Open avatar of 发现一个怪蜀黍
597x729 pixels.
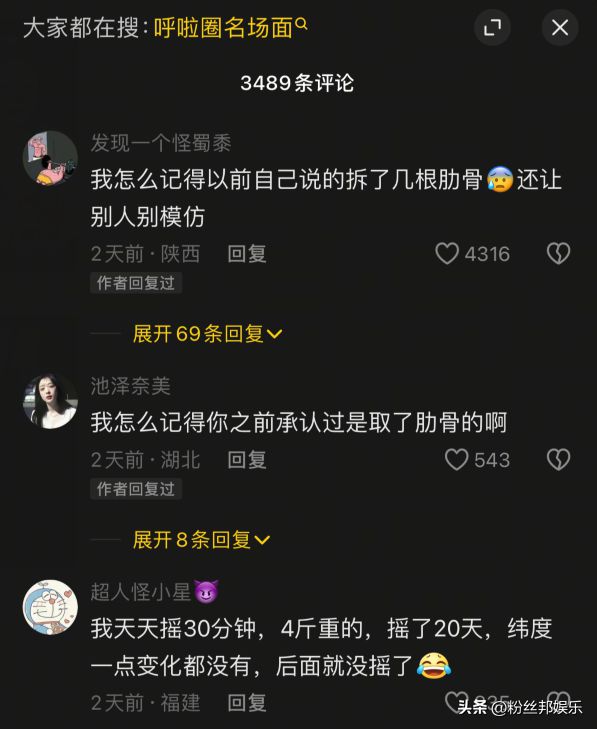(x=50, y=158)
